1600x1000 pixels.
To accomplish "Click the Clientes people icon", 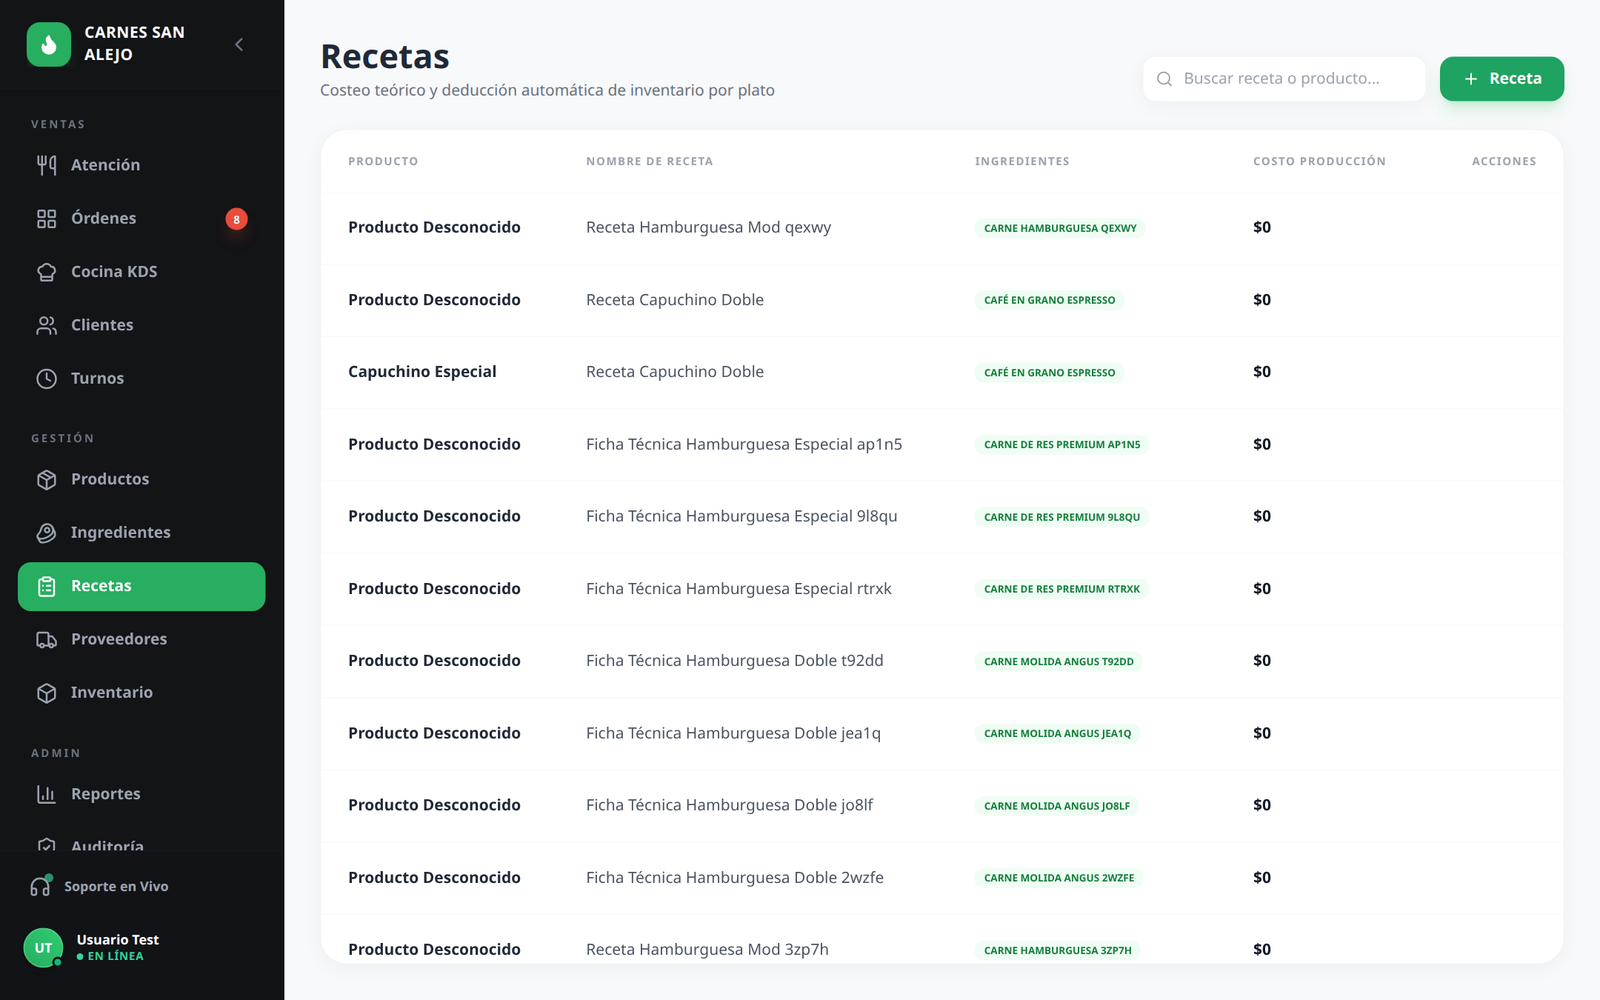I will [x=47, y=325].
